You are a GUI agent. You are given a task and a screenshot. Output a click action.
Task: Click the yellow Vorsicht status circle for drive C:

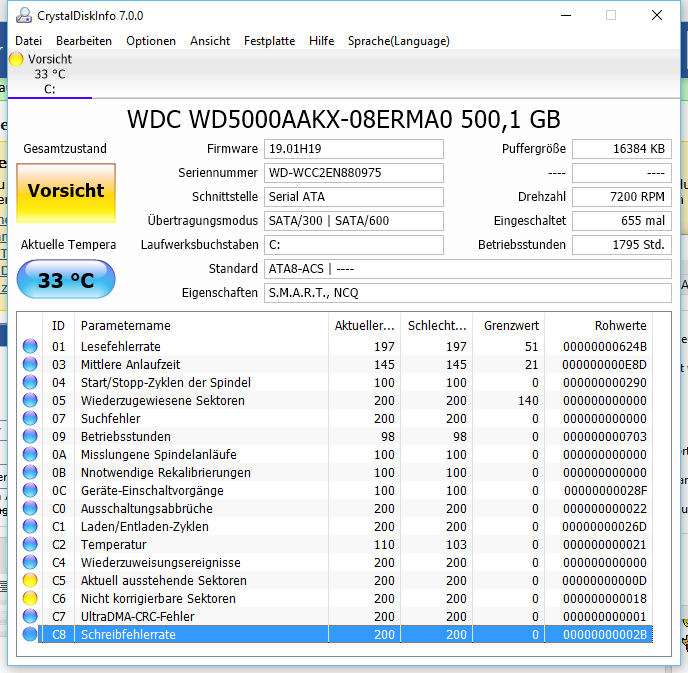(16, 59)
